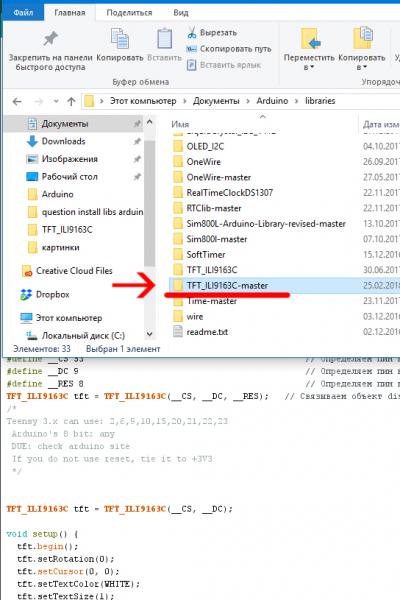This screenshot has width=400, height=600.
Task: Select Dropbox in the navigation pane
Action: coord(52,294)
